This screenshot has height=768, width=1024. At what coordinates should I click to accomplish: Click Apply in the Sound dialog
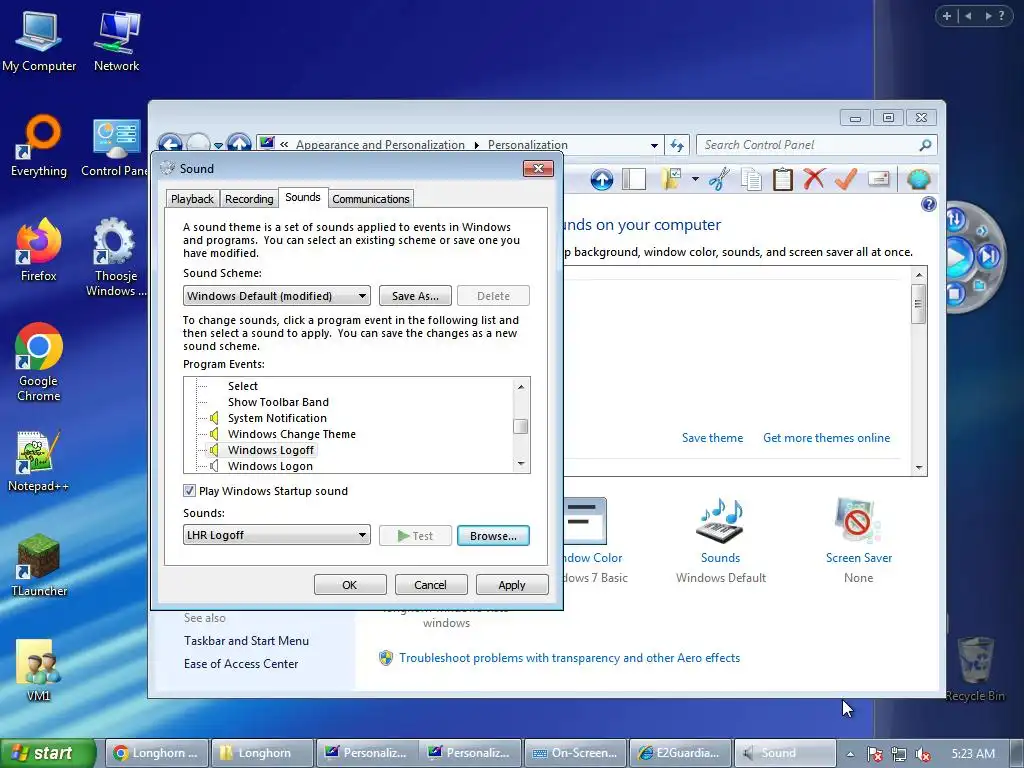[x=511, y=584]
